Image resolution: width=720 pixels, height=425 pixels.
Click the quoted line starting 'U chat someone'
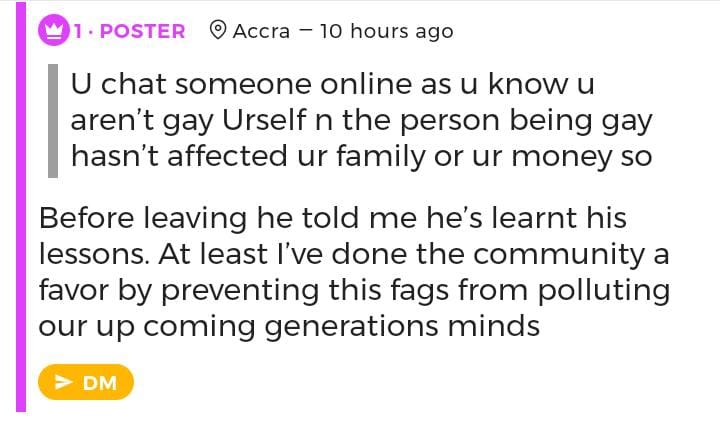tap(333, 85)
